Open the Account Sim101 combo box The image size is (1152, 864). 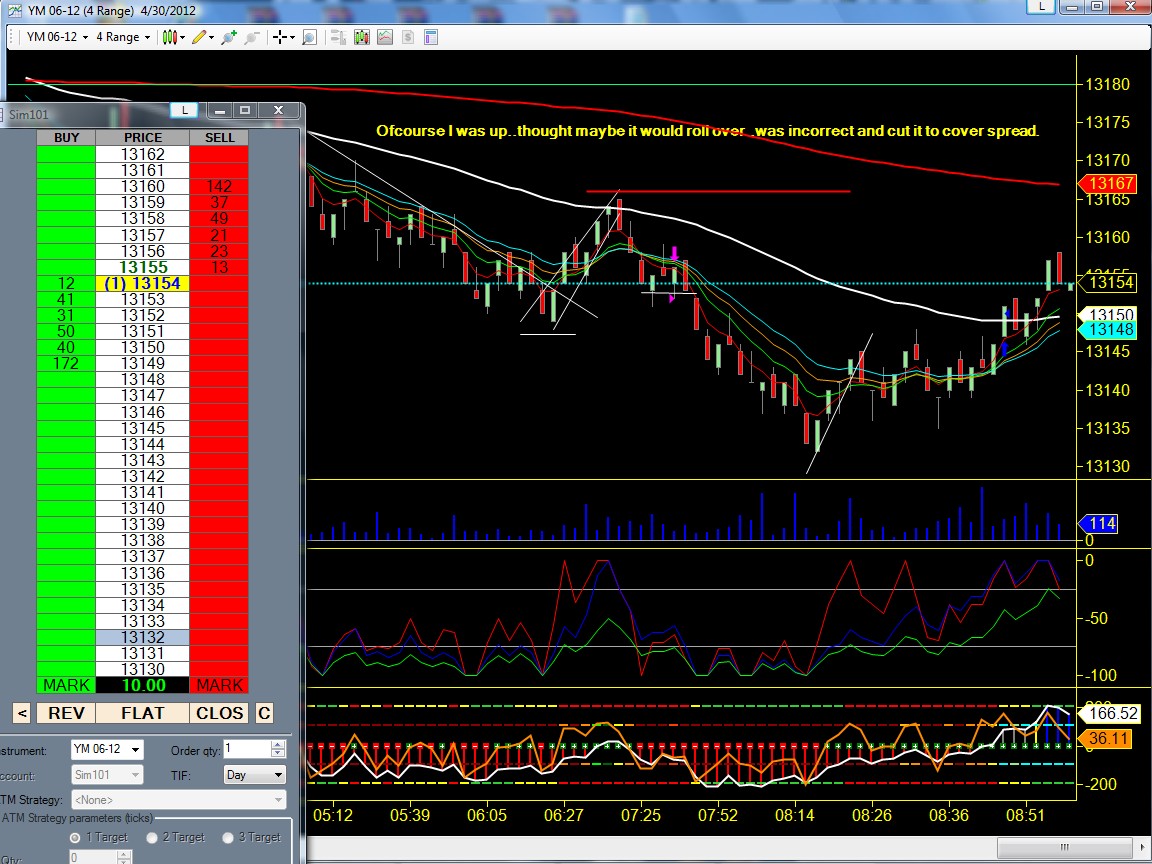tap(107, 774)
